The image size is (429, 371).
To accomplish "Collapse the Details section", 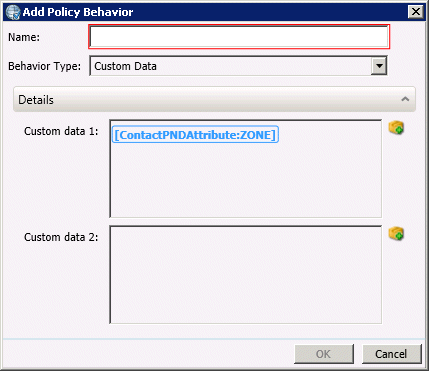I will (405, 99).
